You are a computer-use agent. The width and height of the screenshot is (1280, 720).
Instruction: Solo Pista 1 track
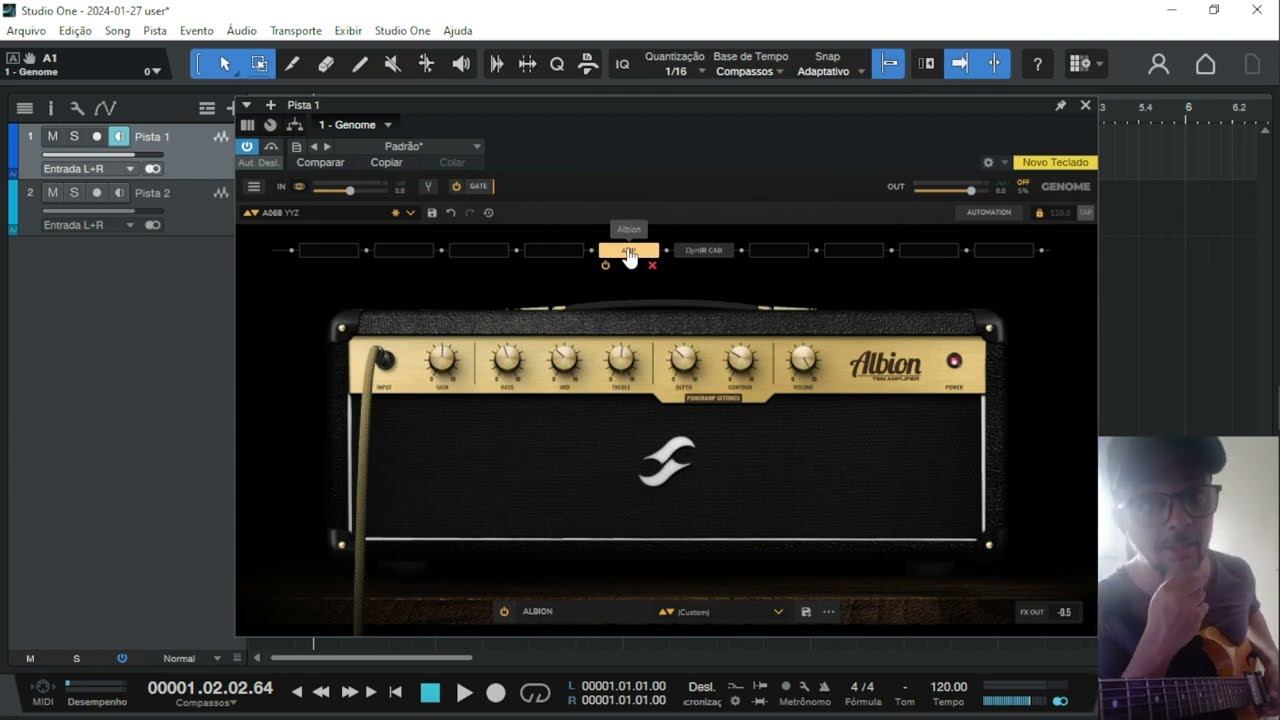coord(74,136)
